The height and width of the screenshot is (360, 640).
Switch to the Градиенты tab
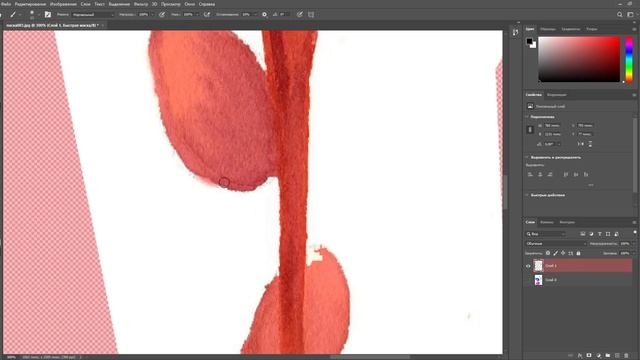click(571, 29)
